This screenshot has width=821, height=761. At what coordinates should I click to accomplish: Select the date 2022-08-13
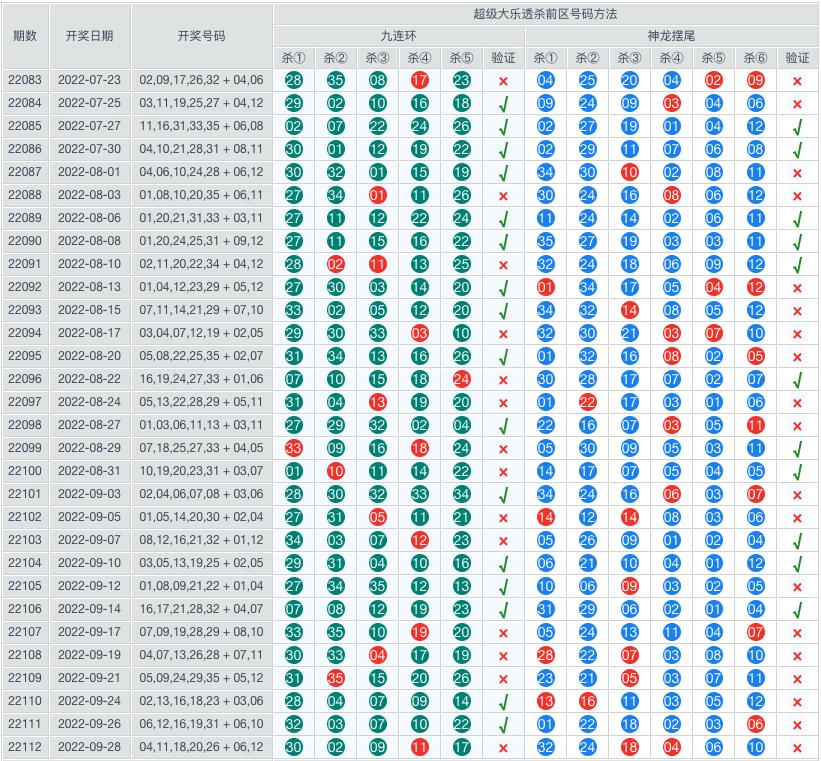point(89,287)
